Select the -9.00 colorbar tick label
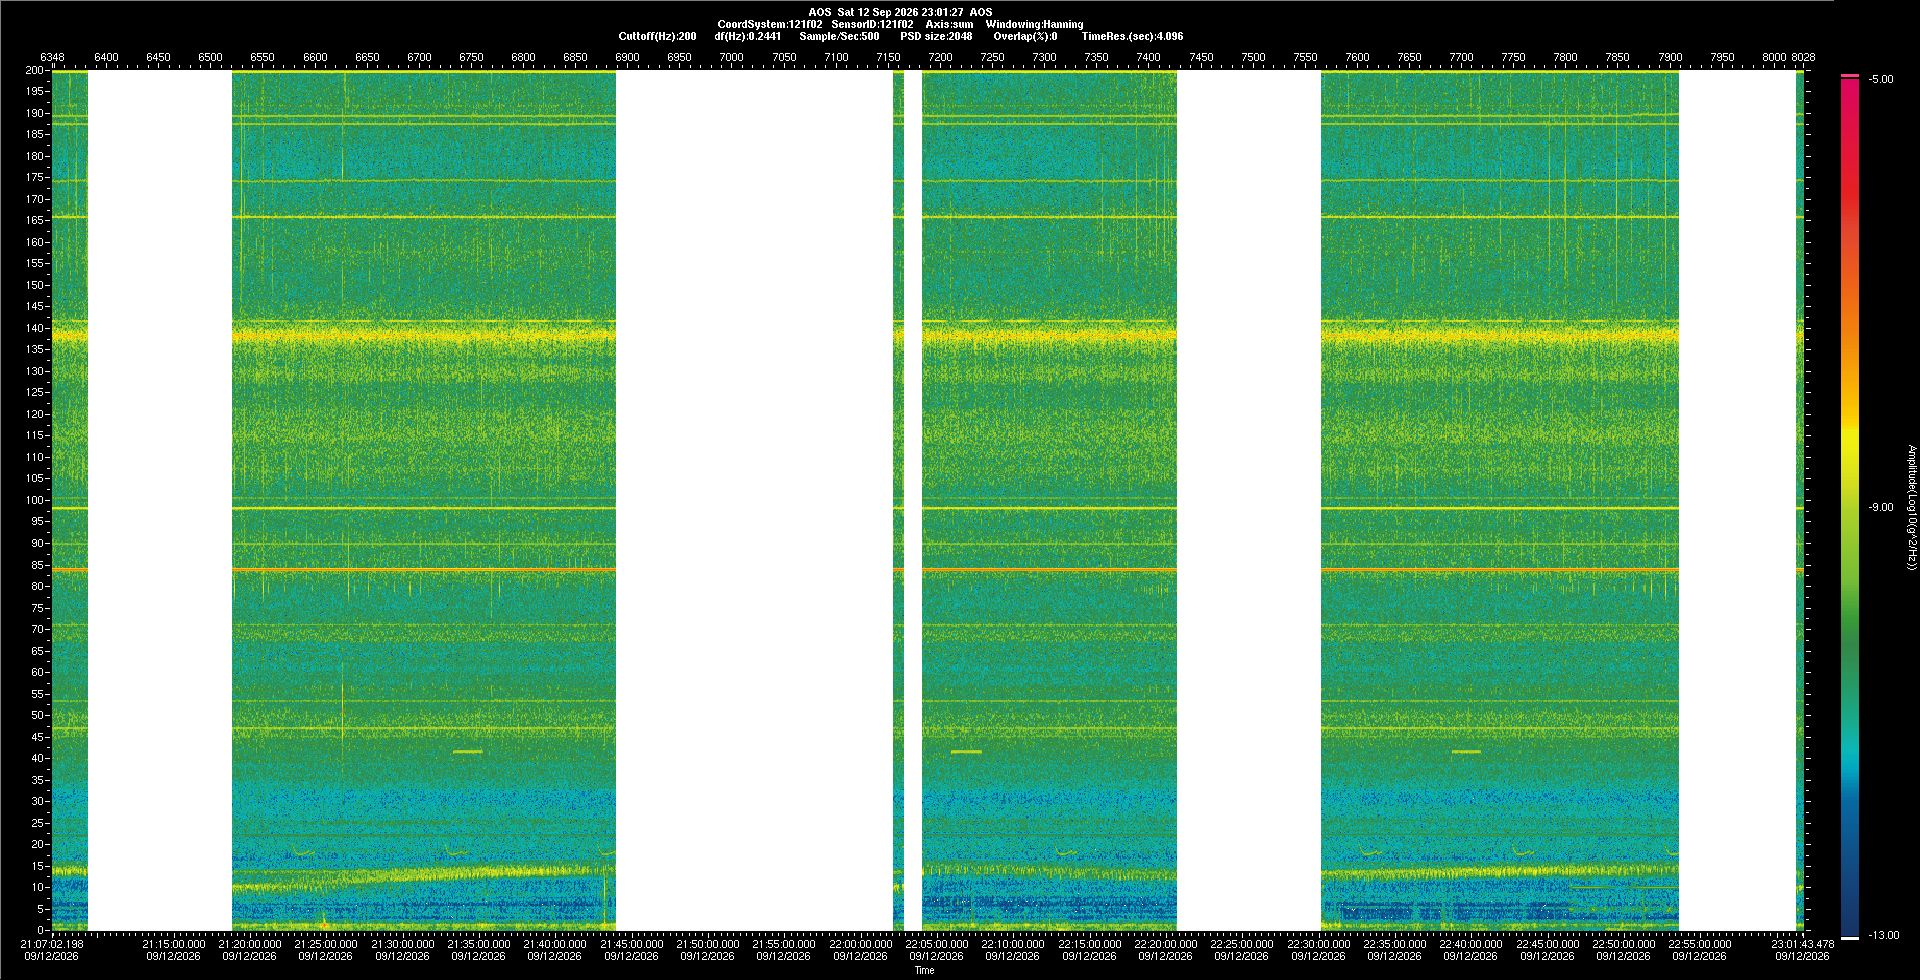This screenshot has height=980, width=1920. point(1881,508)
